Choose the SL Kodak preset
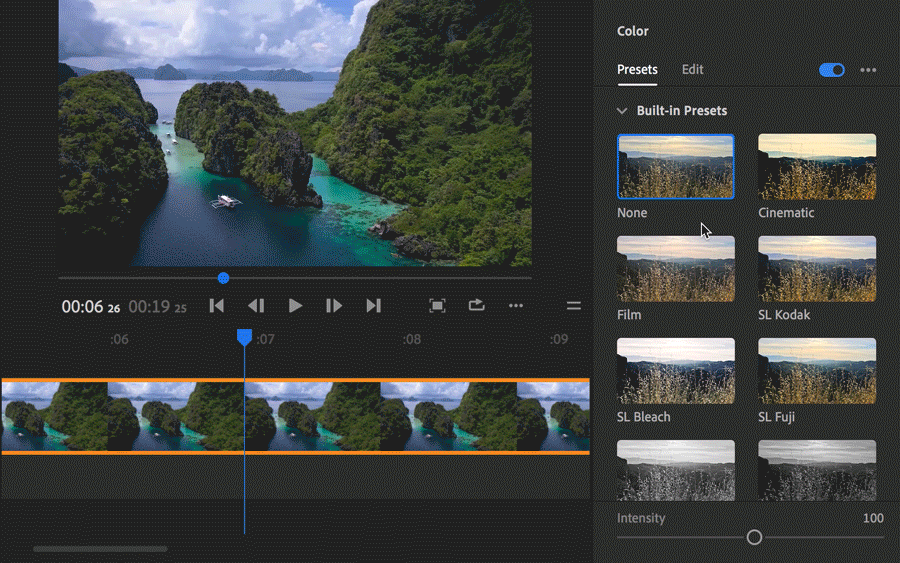Screen dimensions: 900x563 click(817, 269)
